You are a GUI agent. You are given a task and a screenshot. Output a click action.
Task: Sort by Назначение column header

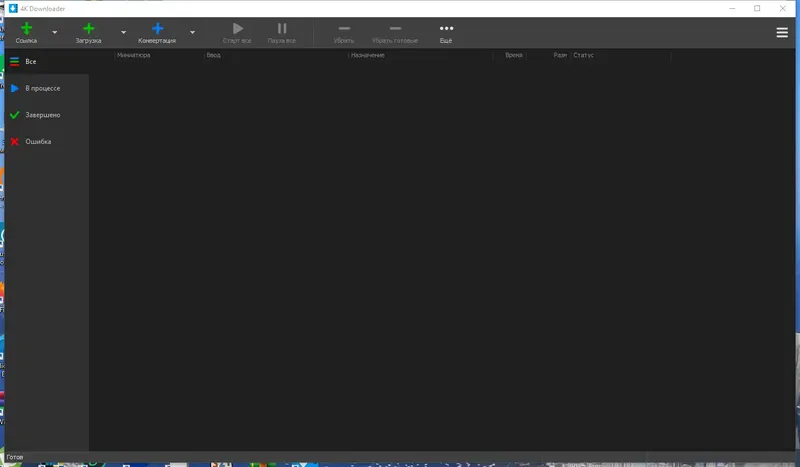[368, 55]
